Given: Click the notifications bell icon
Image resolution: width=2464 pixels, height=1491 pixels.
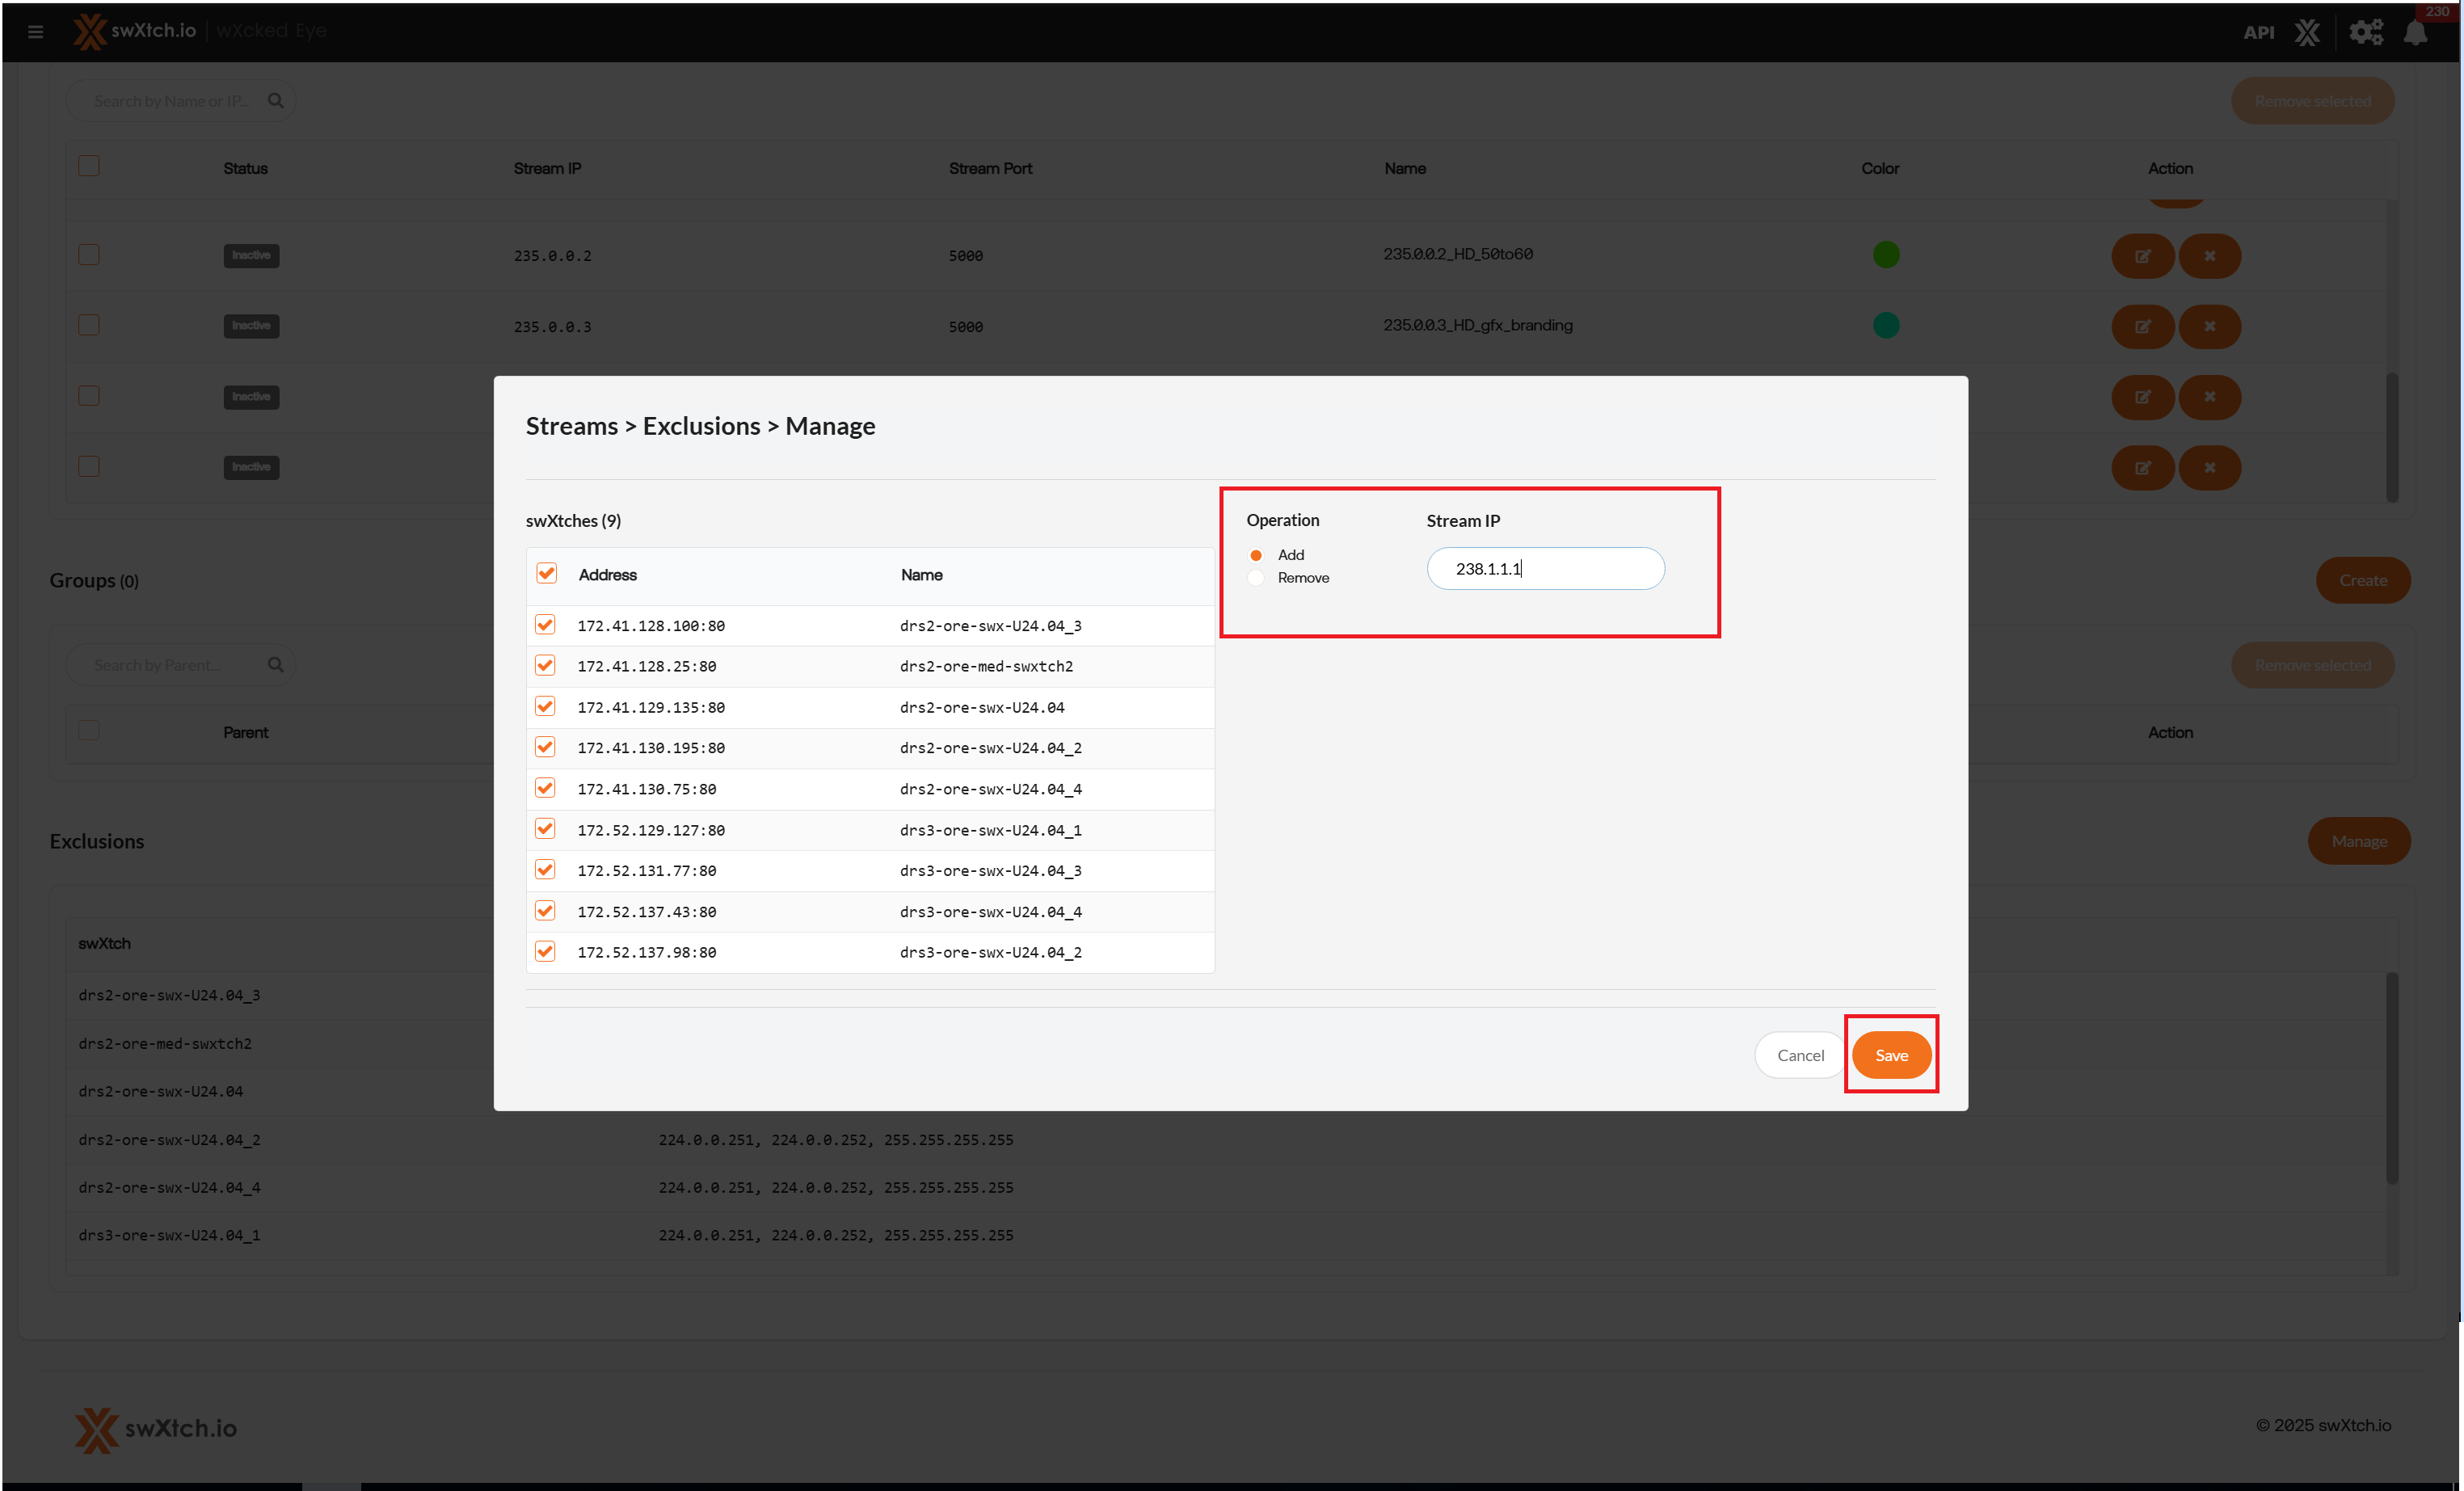Looking at the screenshot, I should [2415, 32].
